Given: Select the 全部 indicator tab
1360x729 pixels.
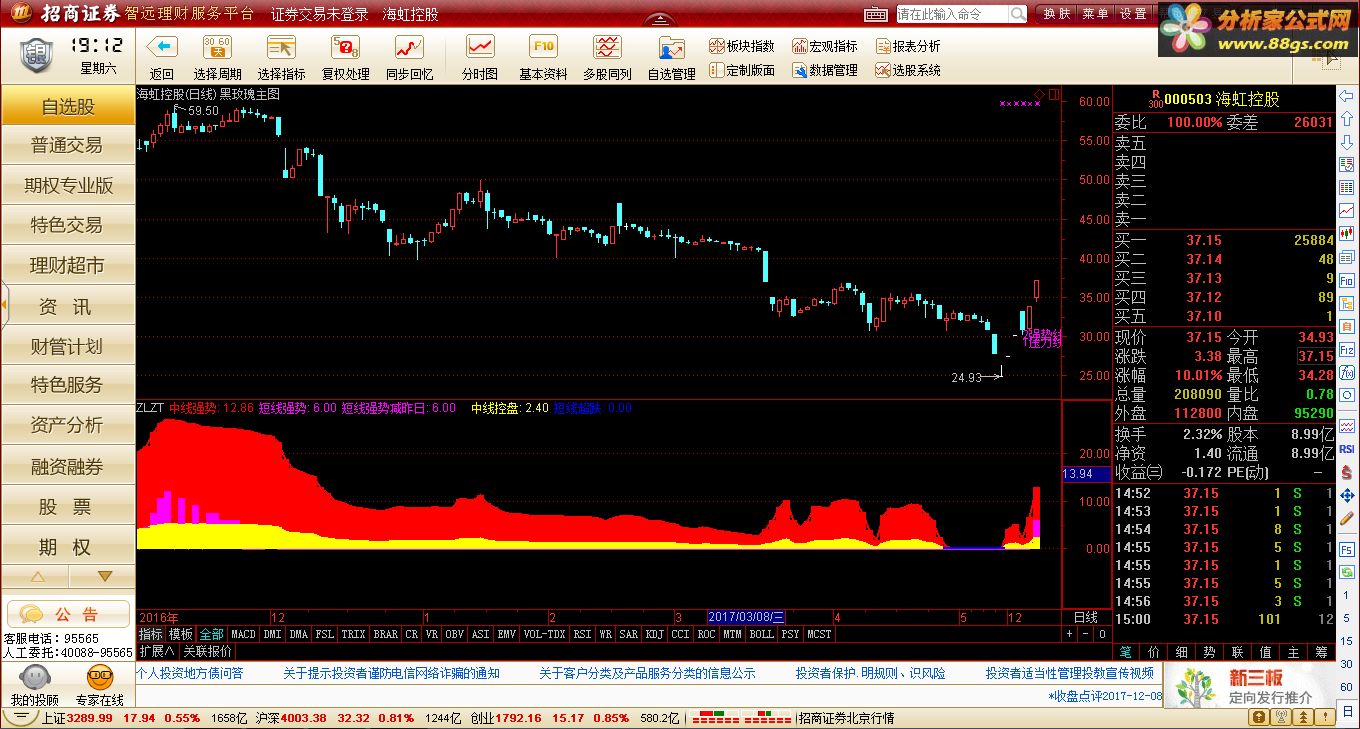Looking at the screenshot, I should point(211,634).
